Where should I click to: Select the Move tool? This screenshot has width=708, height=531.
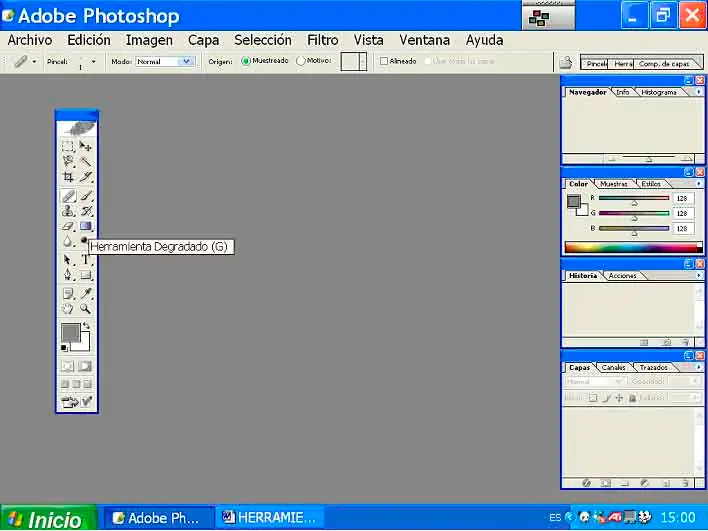(85, 146)
